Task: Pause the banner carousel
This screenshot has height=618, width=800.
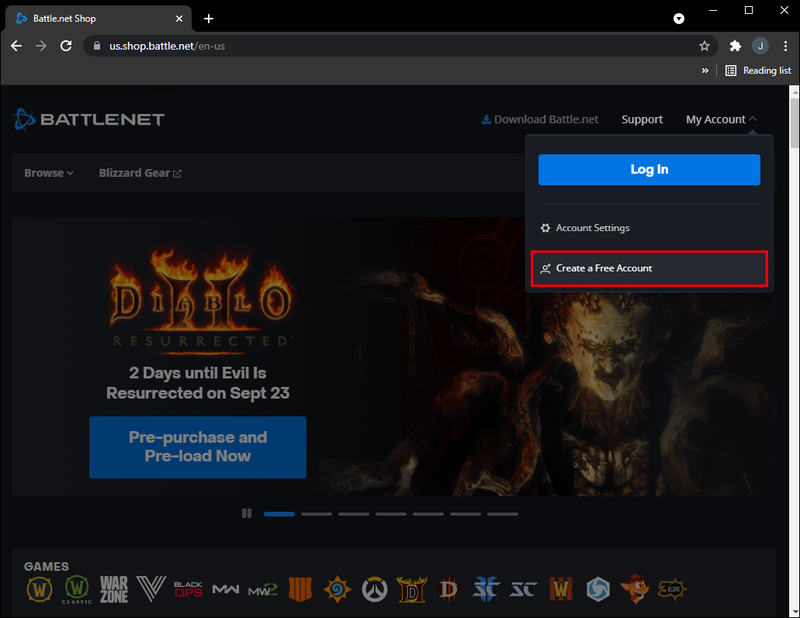Action: 246,513
